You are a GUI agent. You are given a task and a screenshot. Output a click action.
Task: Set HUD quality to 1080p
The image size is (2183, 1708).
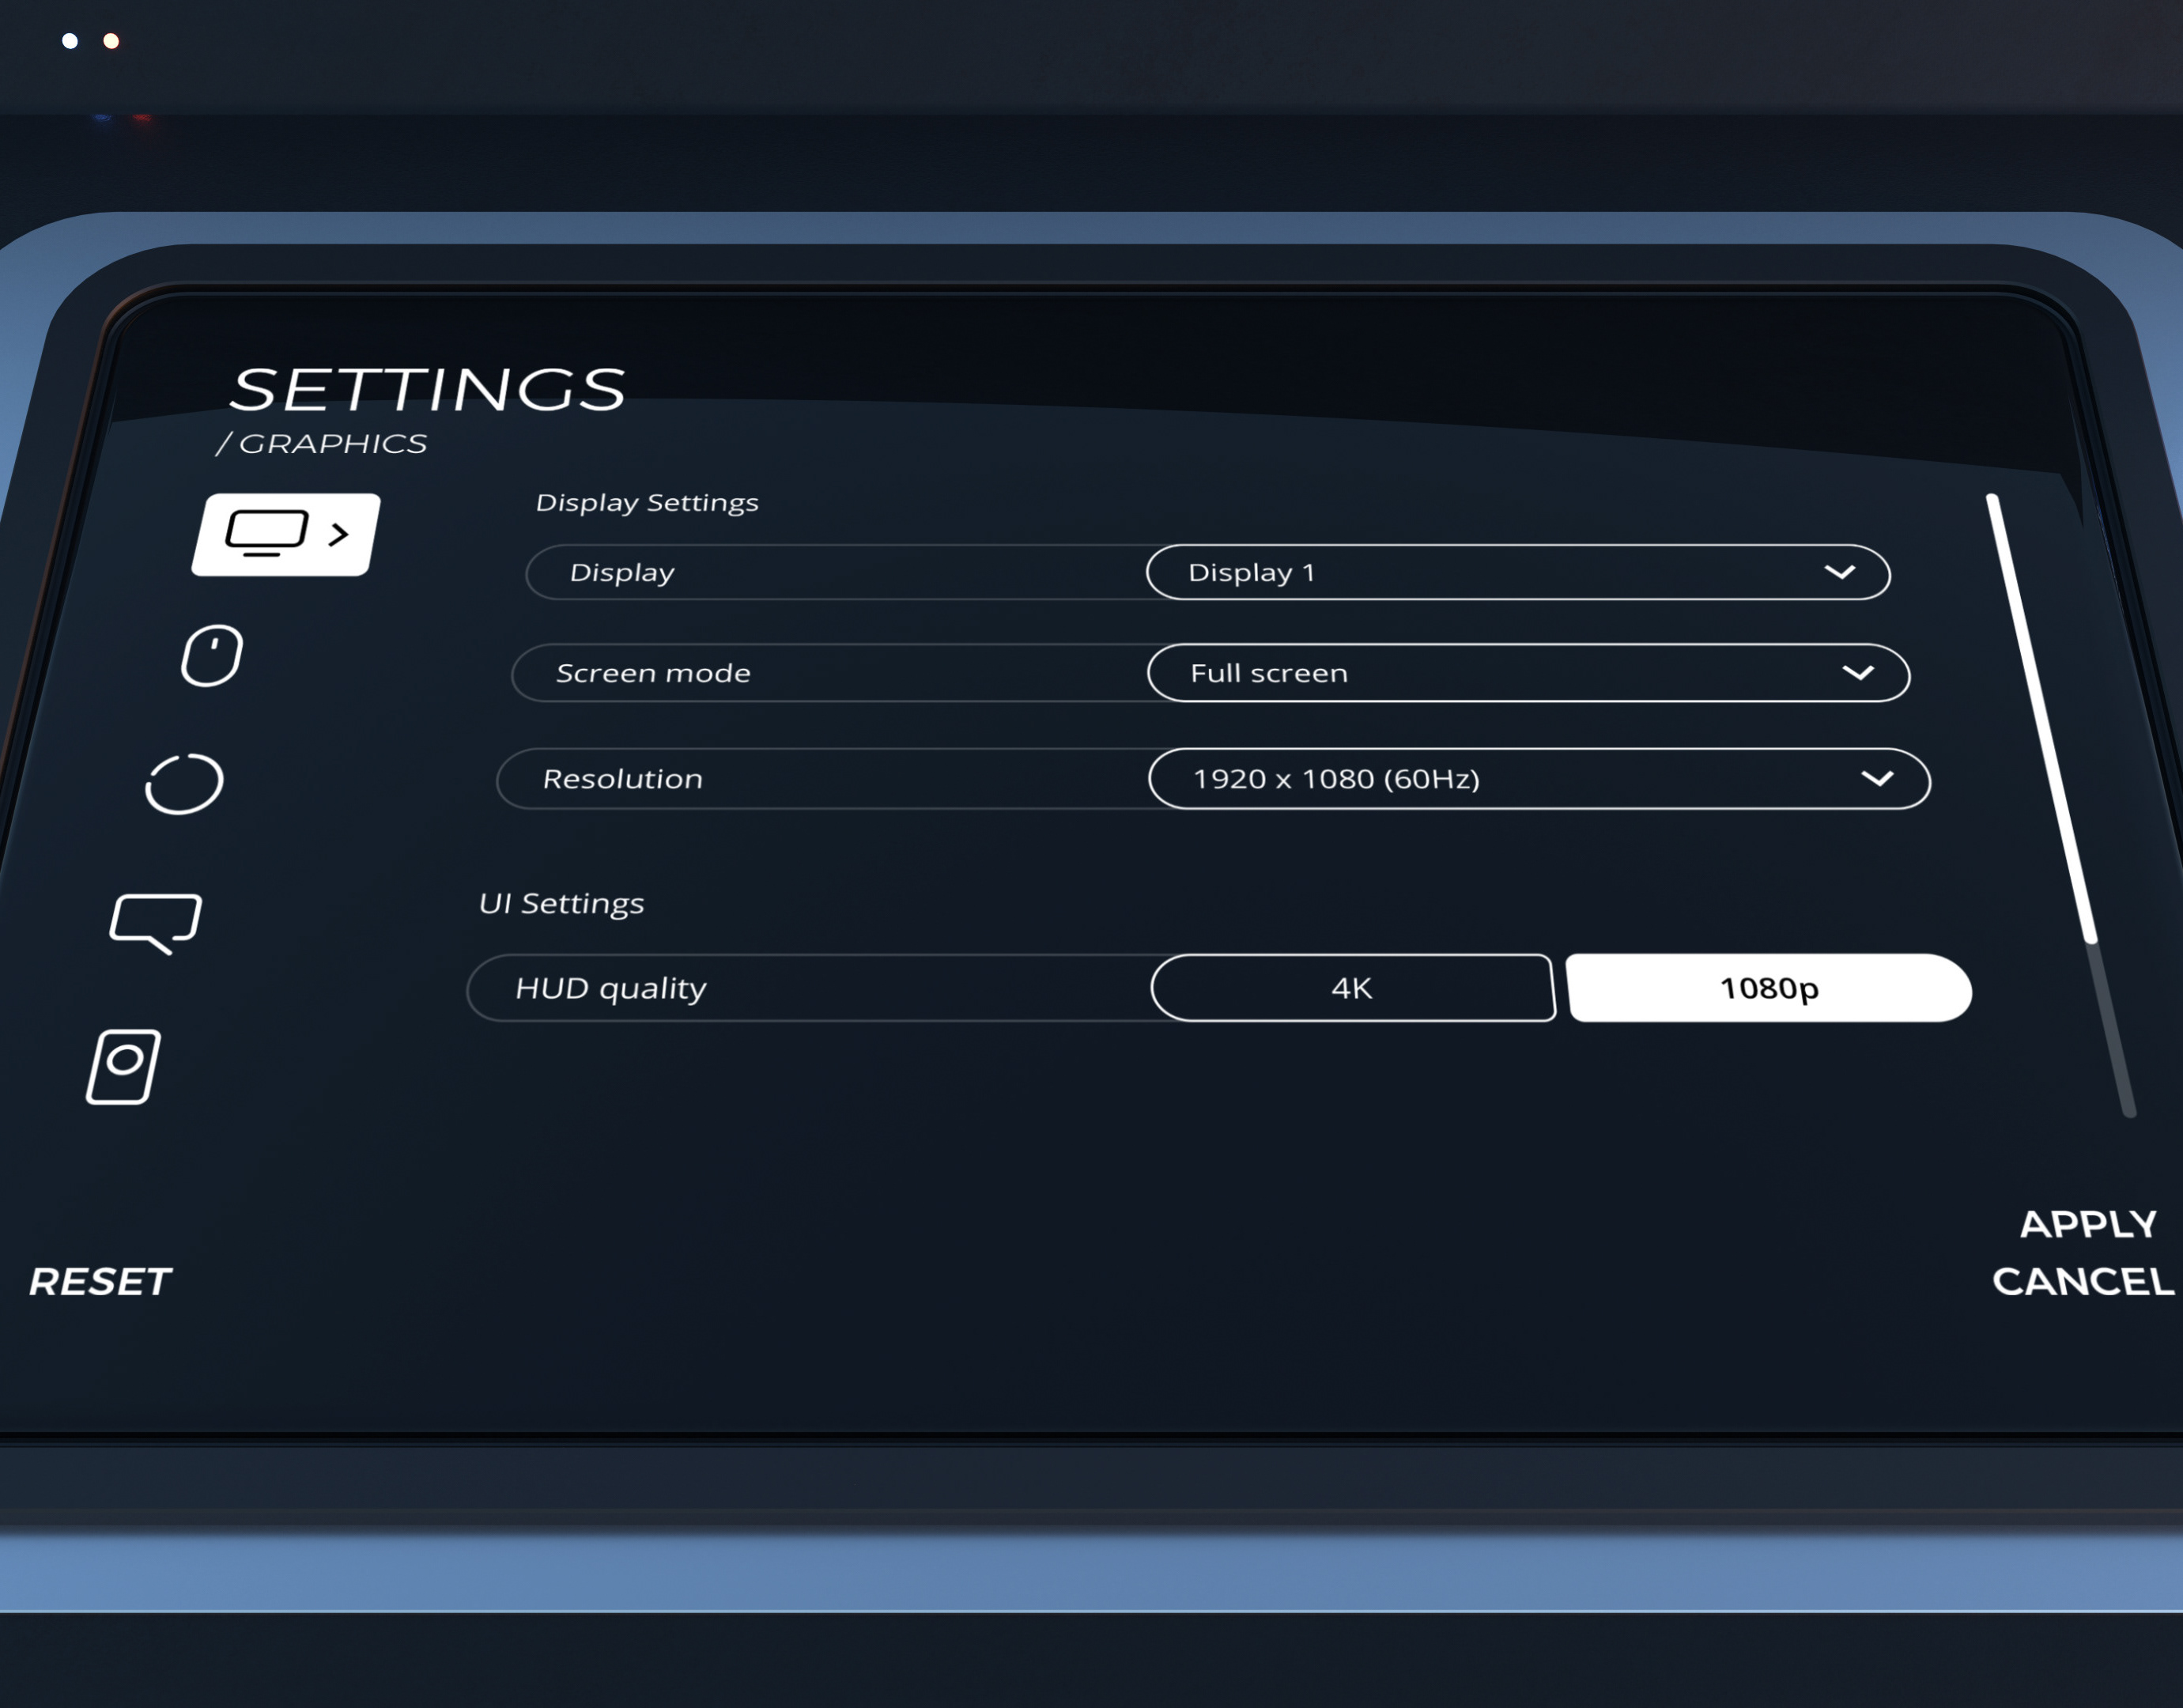click(x=1768, y=988)
